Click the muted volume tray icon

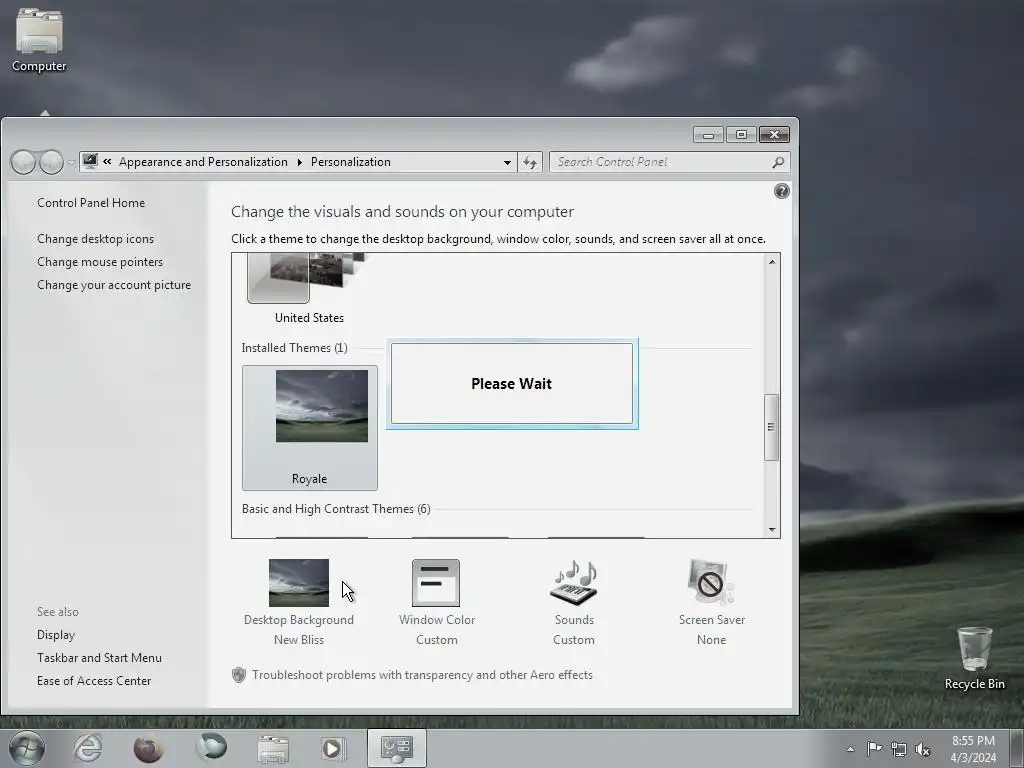[x=922, y=748]
